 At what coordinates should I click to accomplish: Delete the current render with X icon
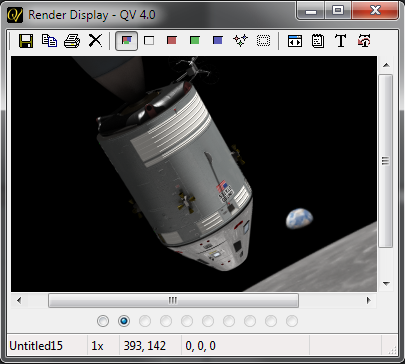pos(95,41)
